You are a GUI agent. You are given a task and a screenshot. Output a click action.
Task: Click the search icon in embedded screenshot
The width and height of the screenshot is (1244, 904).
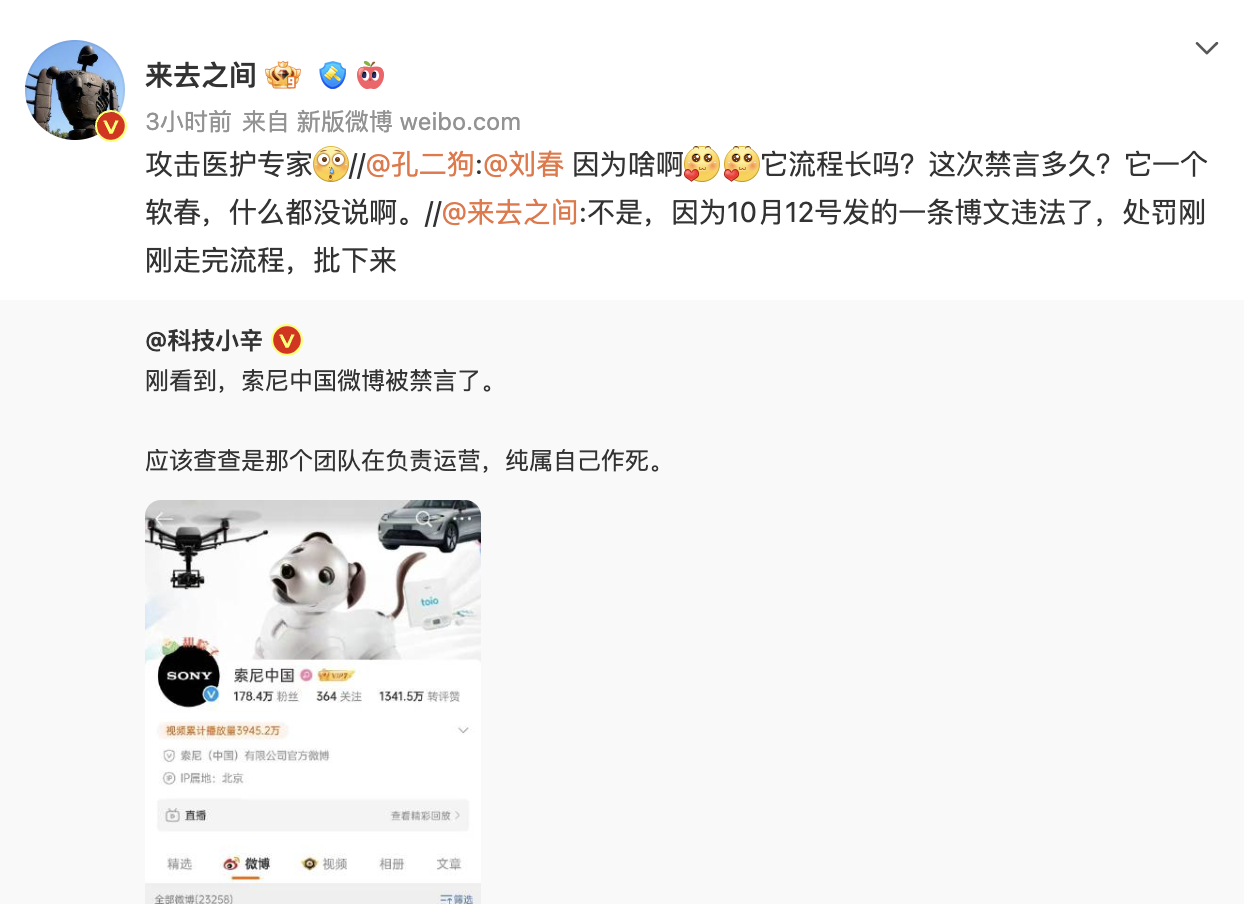(x=425, y=519)
